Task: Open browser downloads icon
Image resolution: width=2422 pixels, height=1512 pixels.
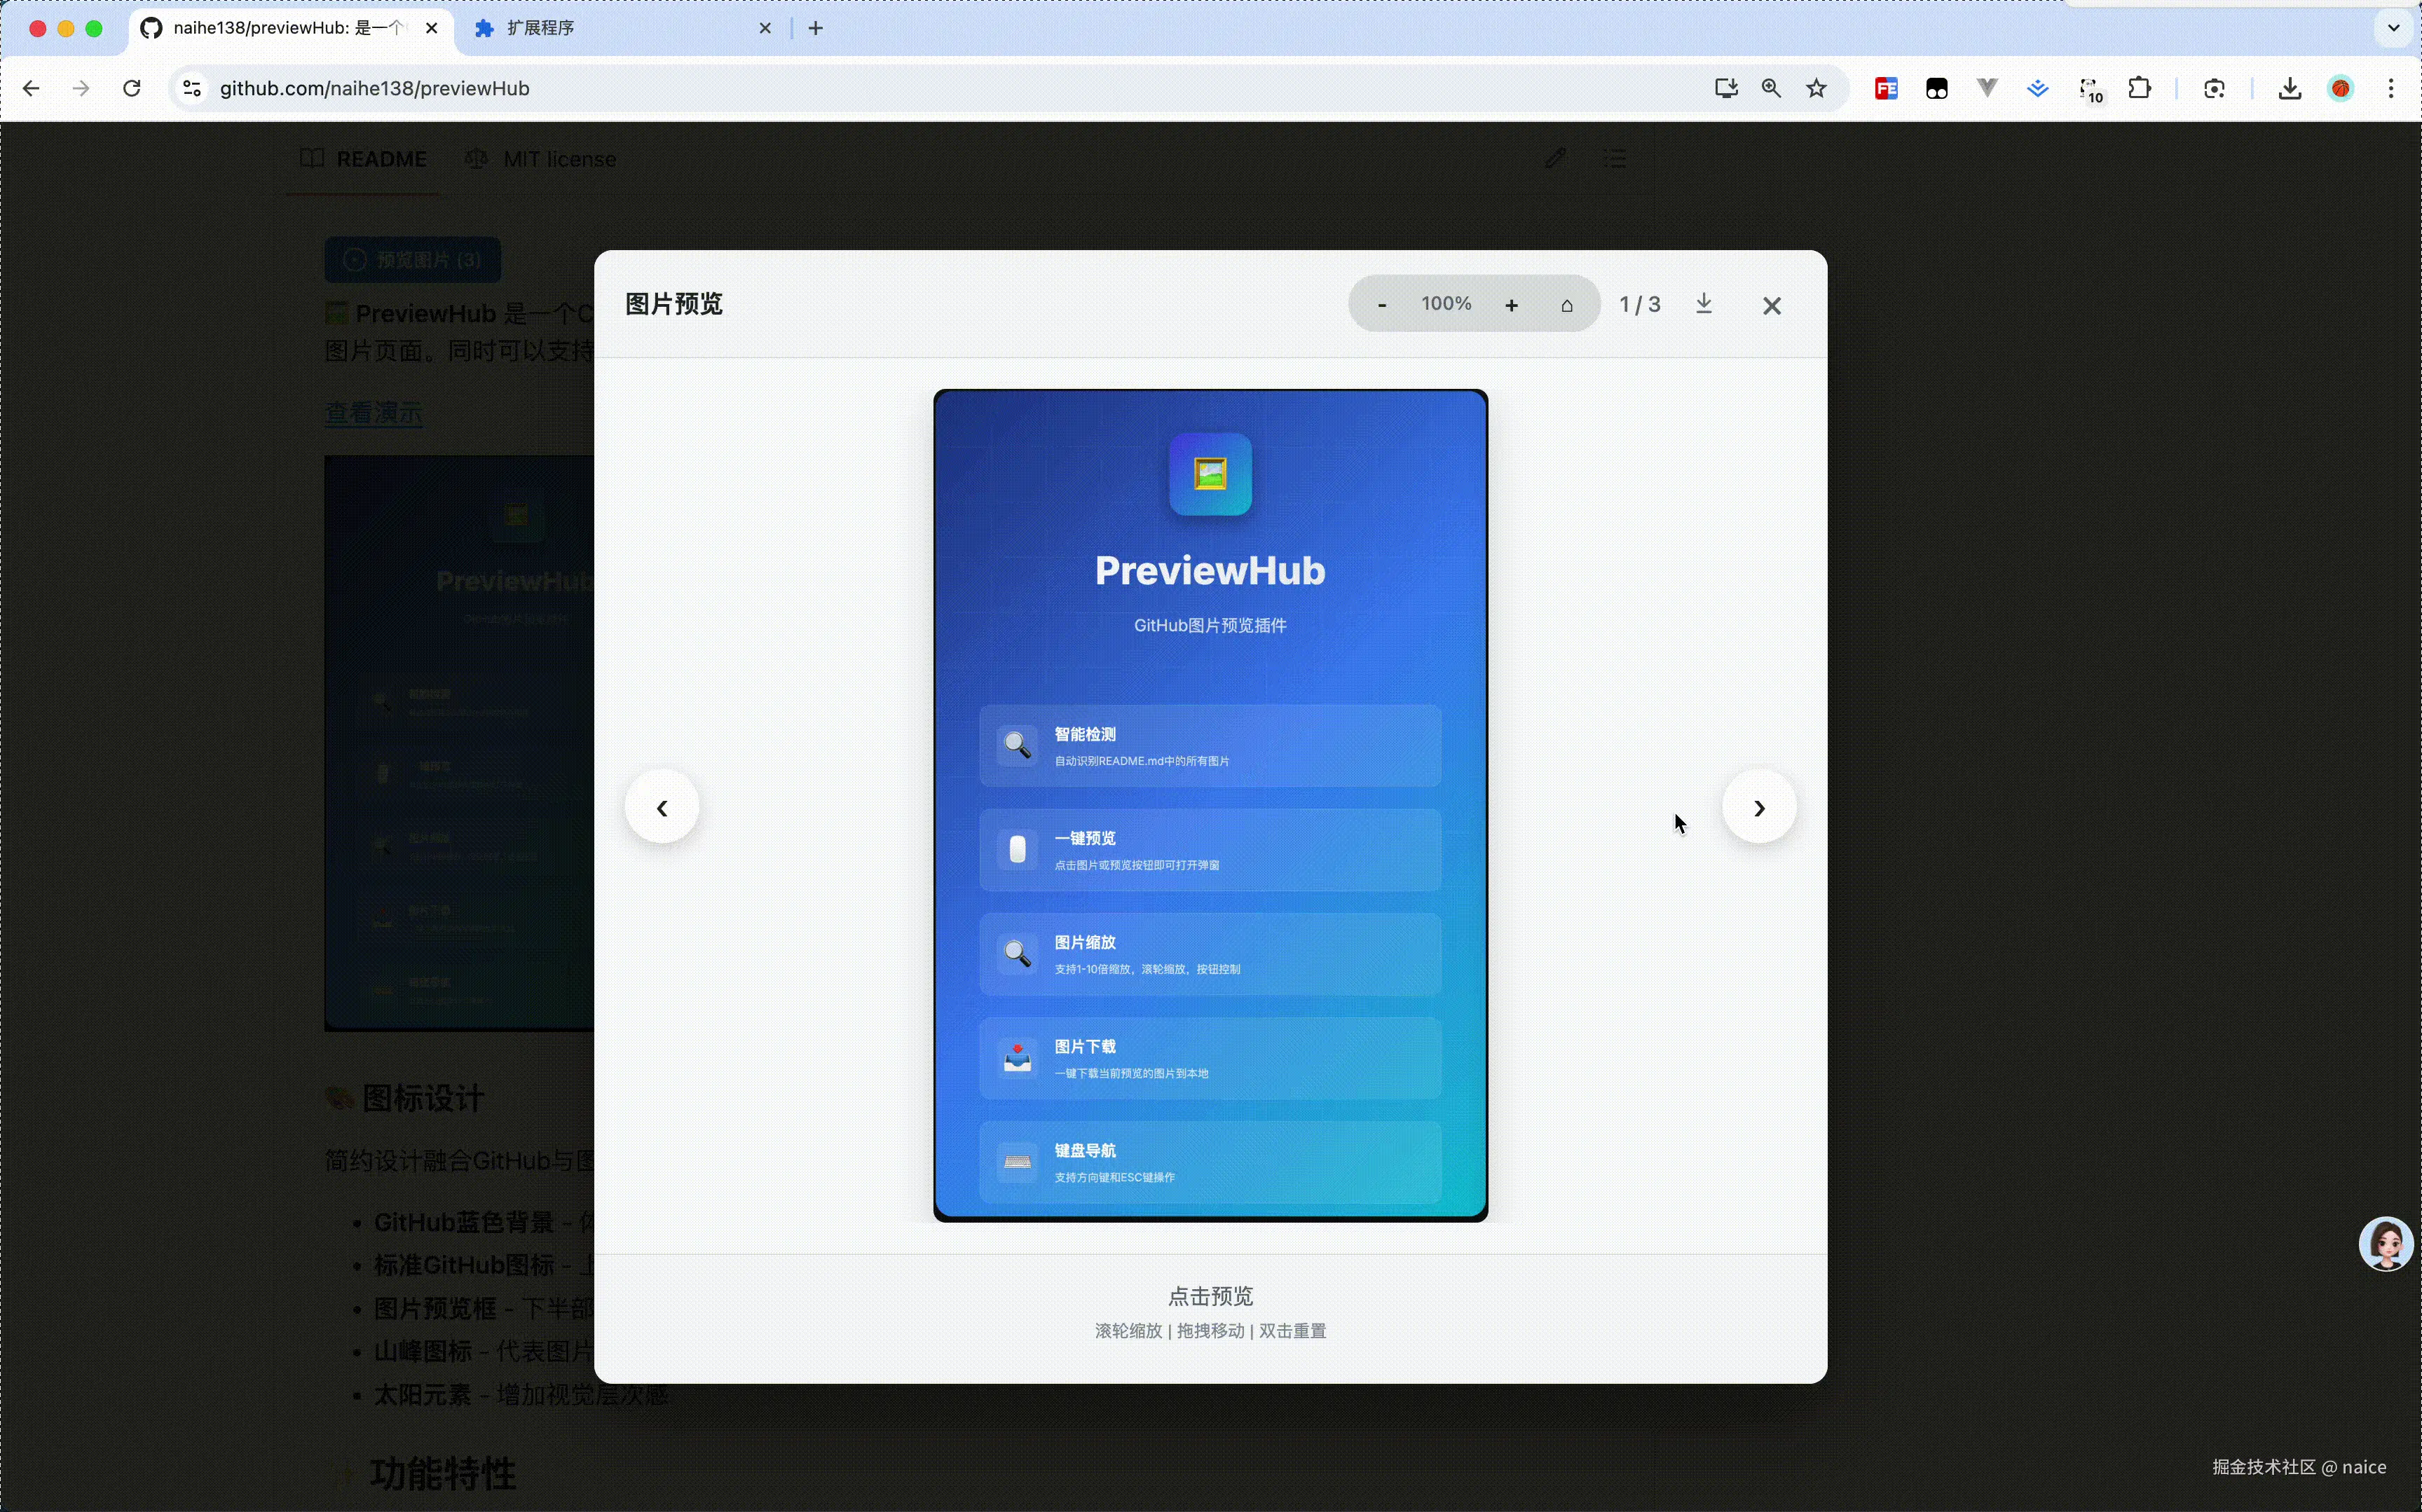Action: point(2289,89)
